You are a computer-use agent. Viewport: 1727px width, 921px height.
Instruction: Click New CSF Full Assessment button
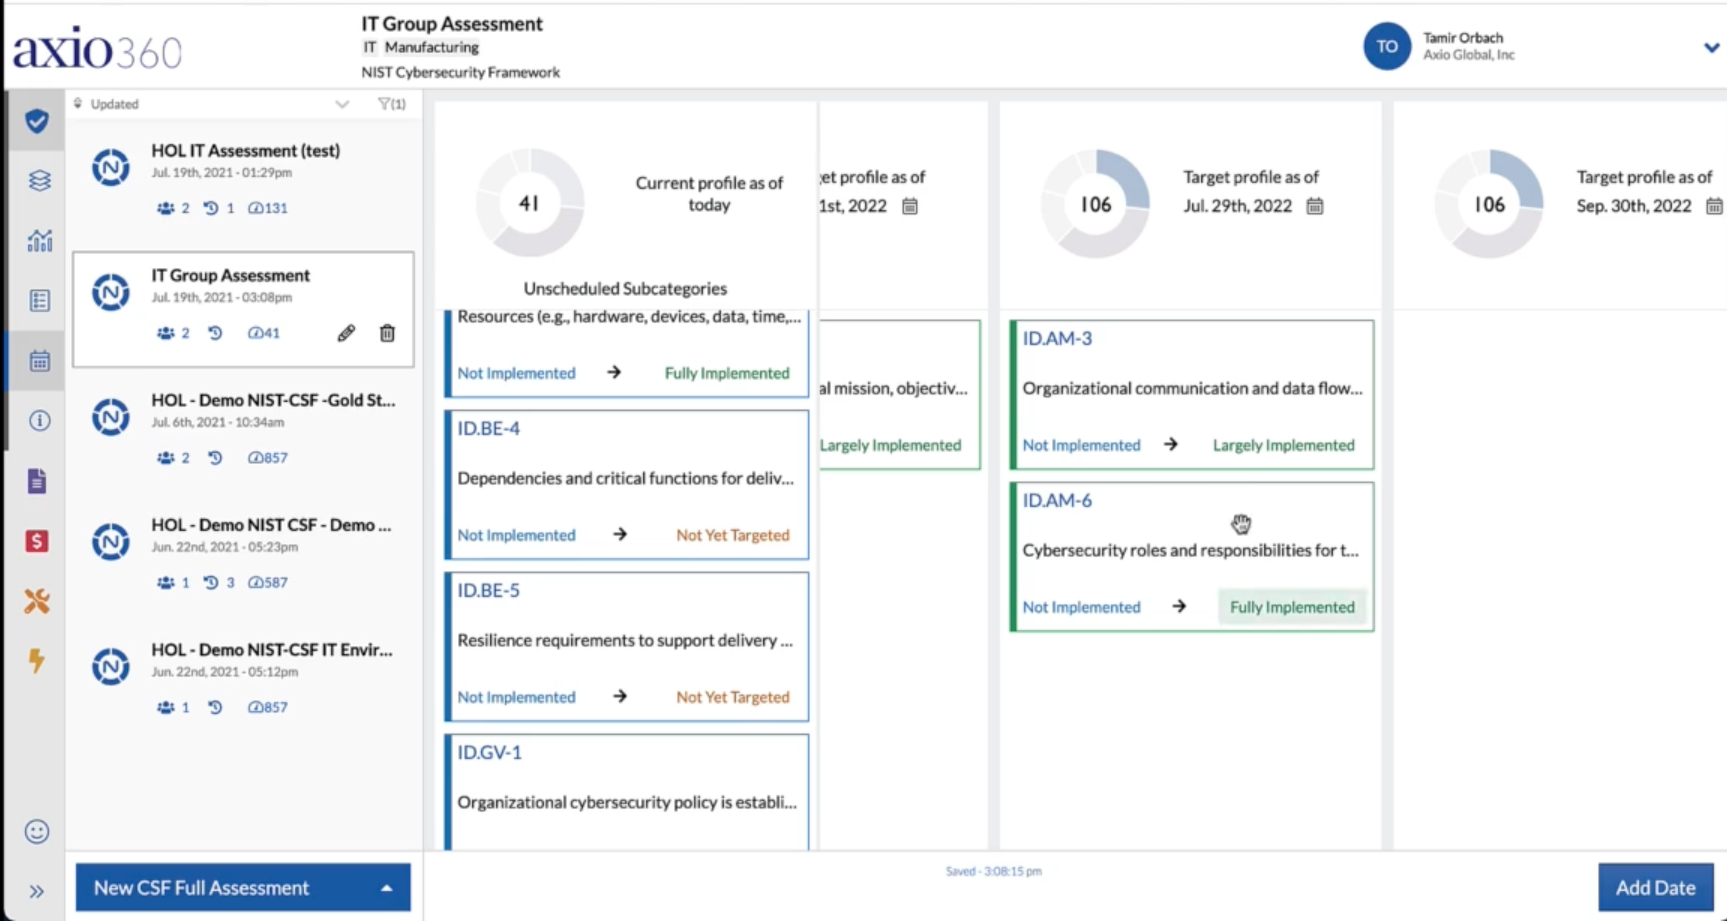pyautogui.click(x=243, y=888)
